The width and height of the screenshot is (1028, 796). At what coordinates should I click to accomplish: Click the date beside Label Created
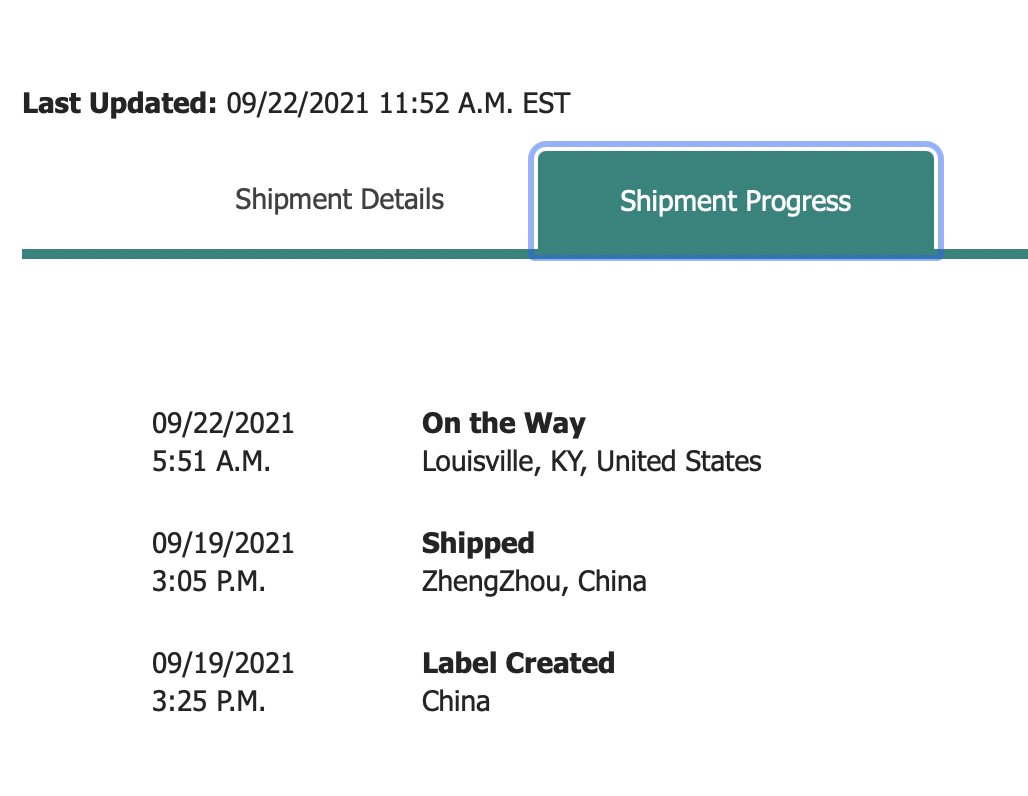[x=223, y=663]
